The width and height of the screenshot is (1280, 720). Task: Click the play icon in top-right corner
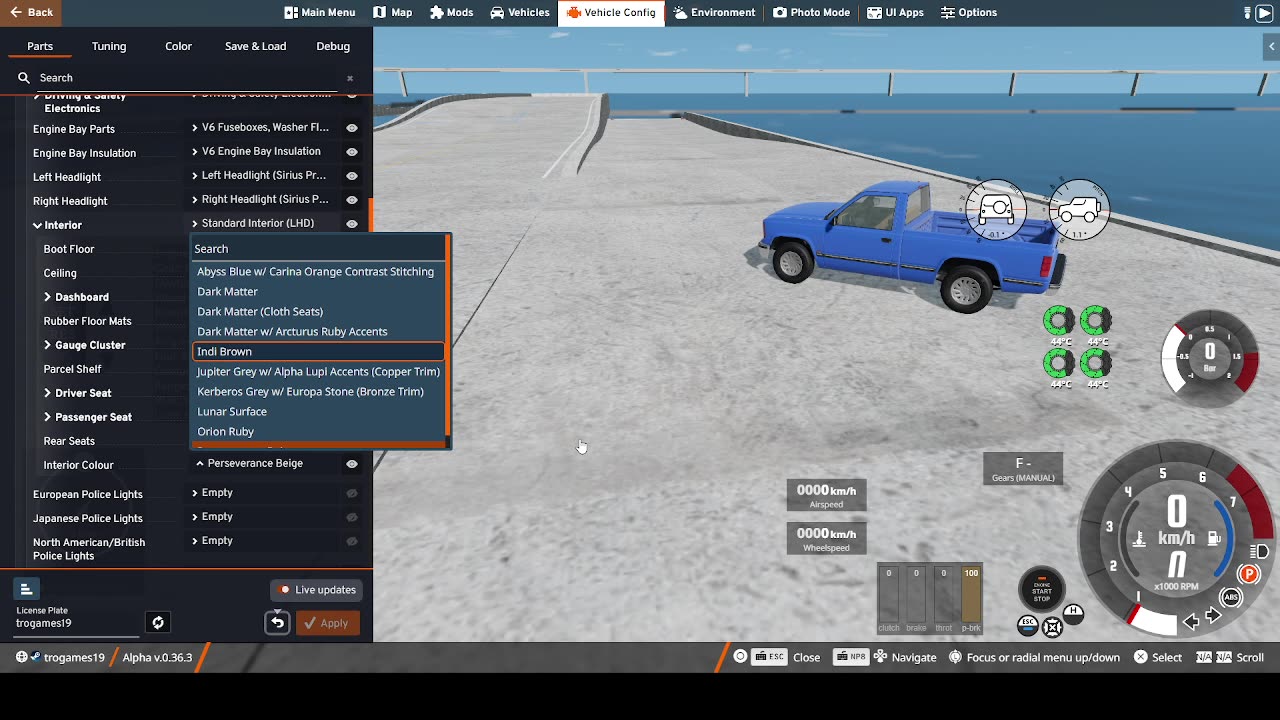tap(1265, 13)
